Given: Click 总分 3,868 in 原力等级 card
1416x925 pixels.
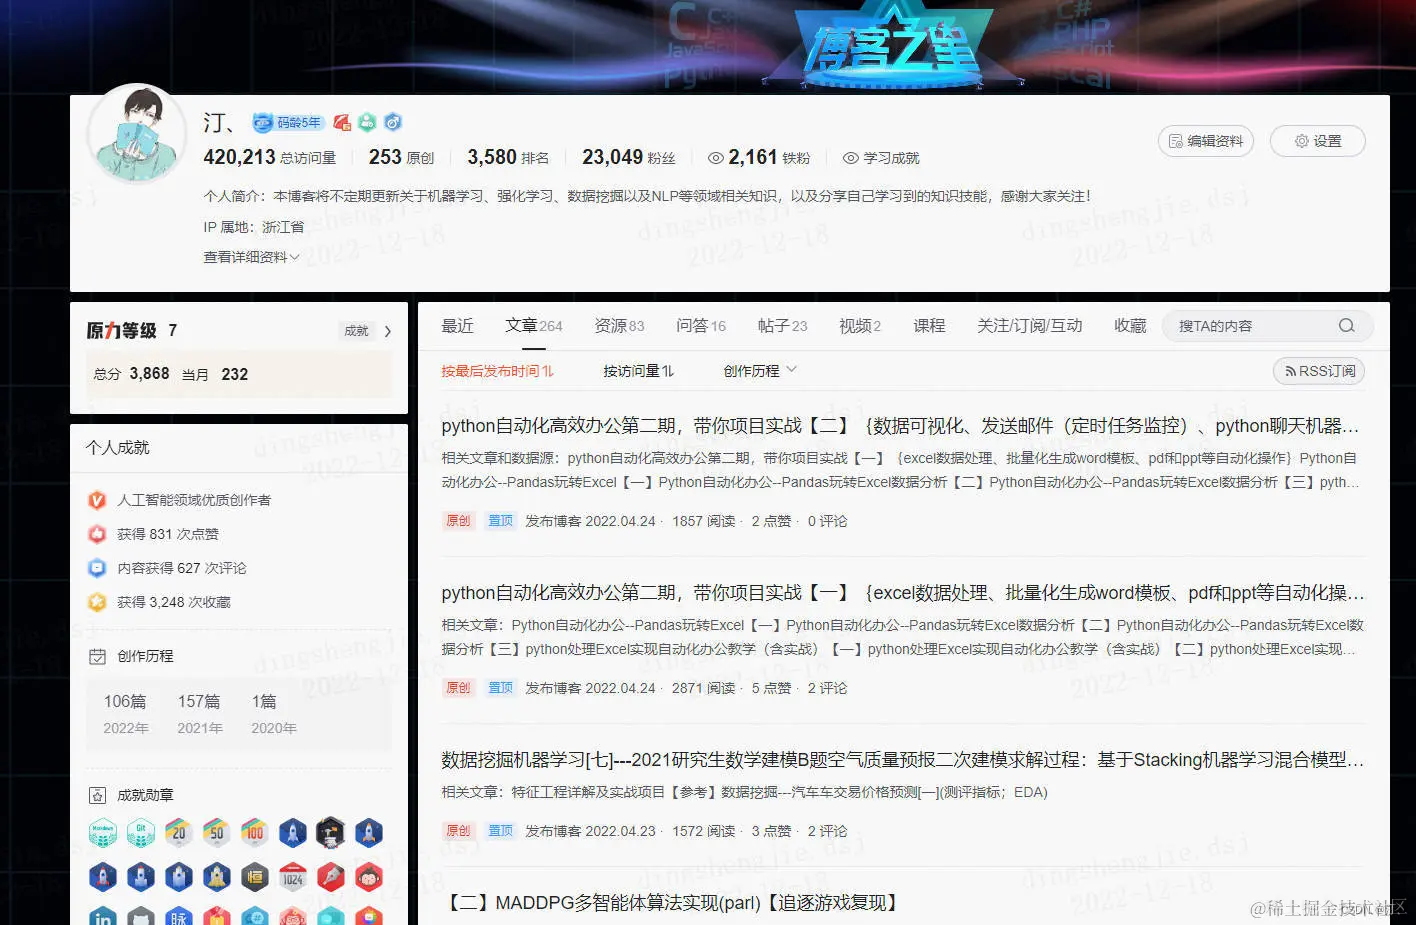Looking at the screenshot, I should pyautogui.click(x=131, y=374).
